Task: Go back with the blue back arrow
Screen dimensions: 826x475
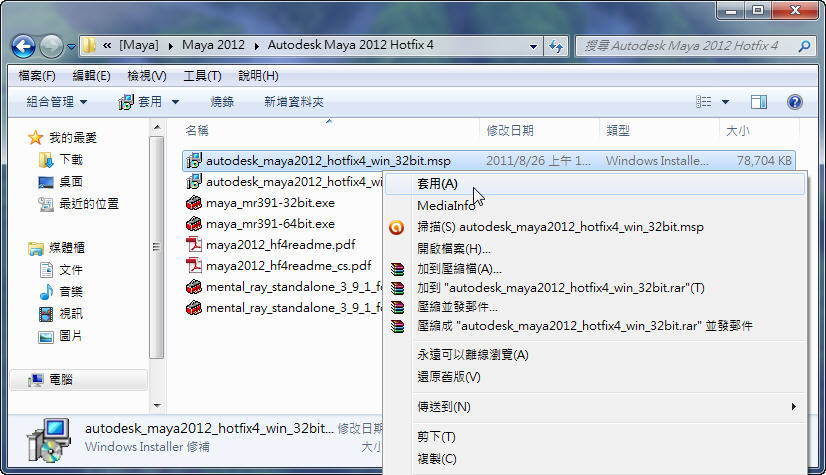Action: [x=23, y=46]
